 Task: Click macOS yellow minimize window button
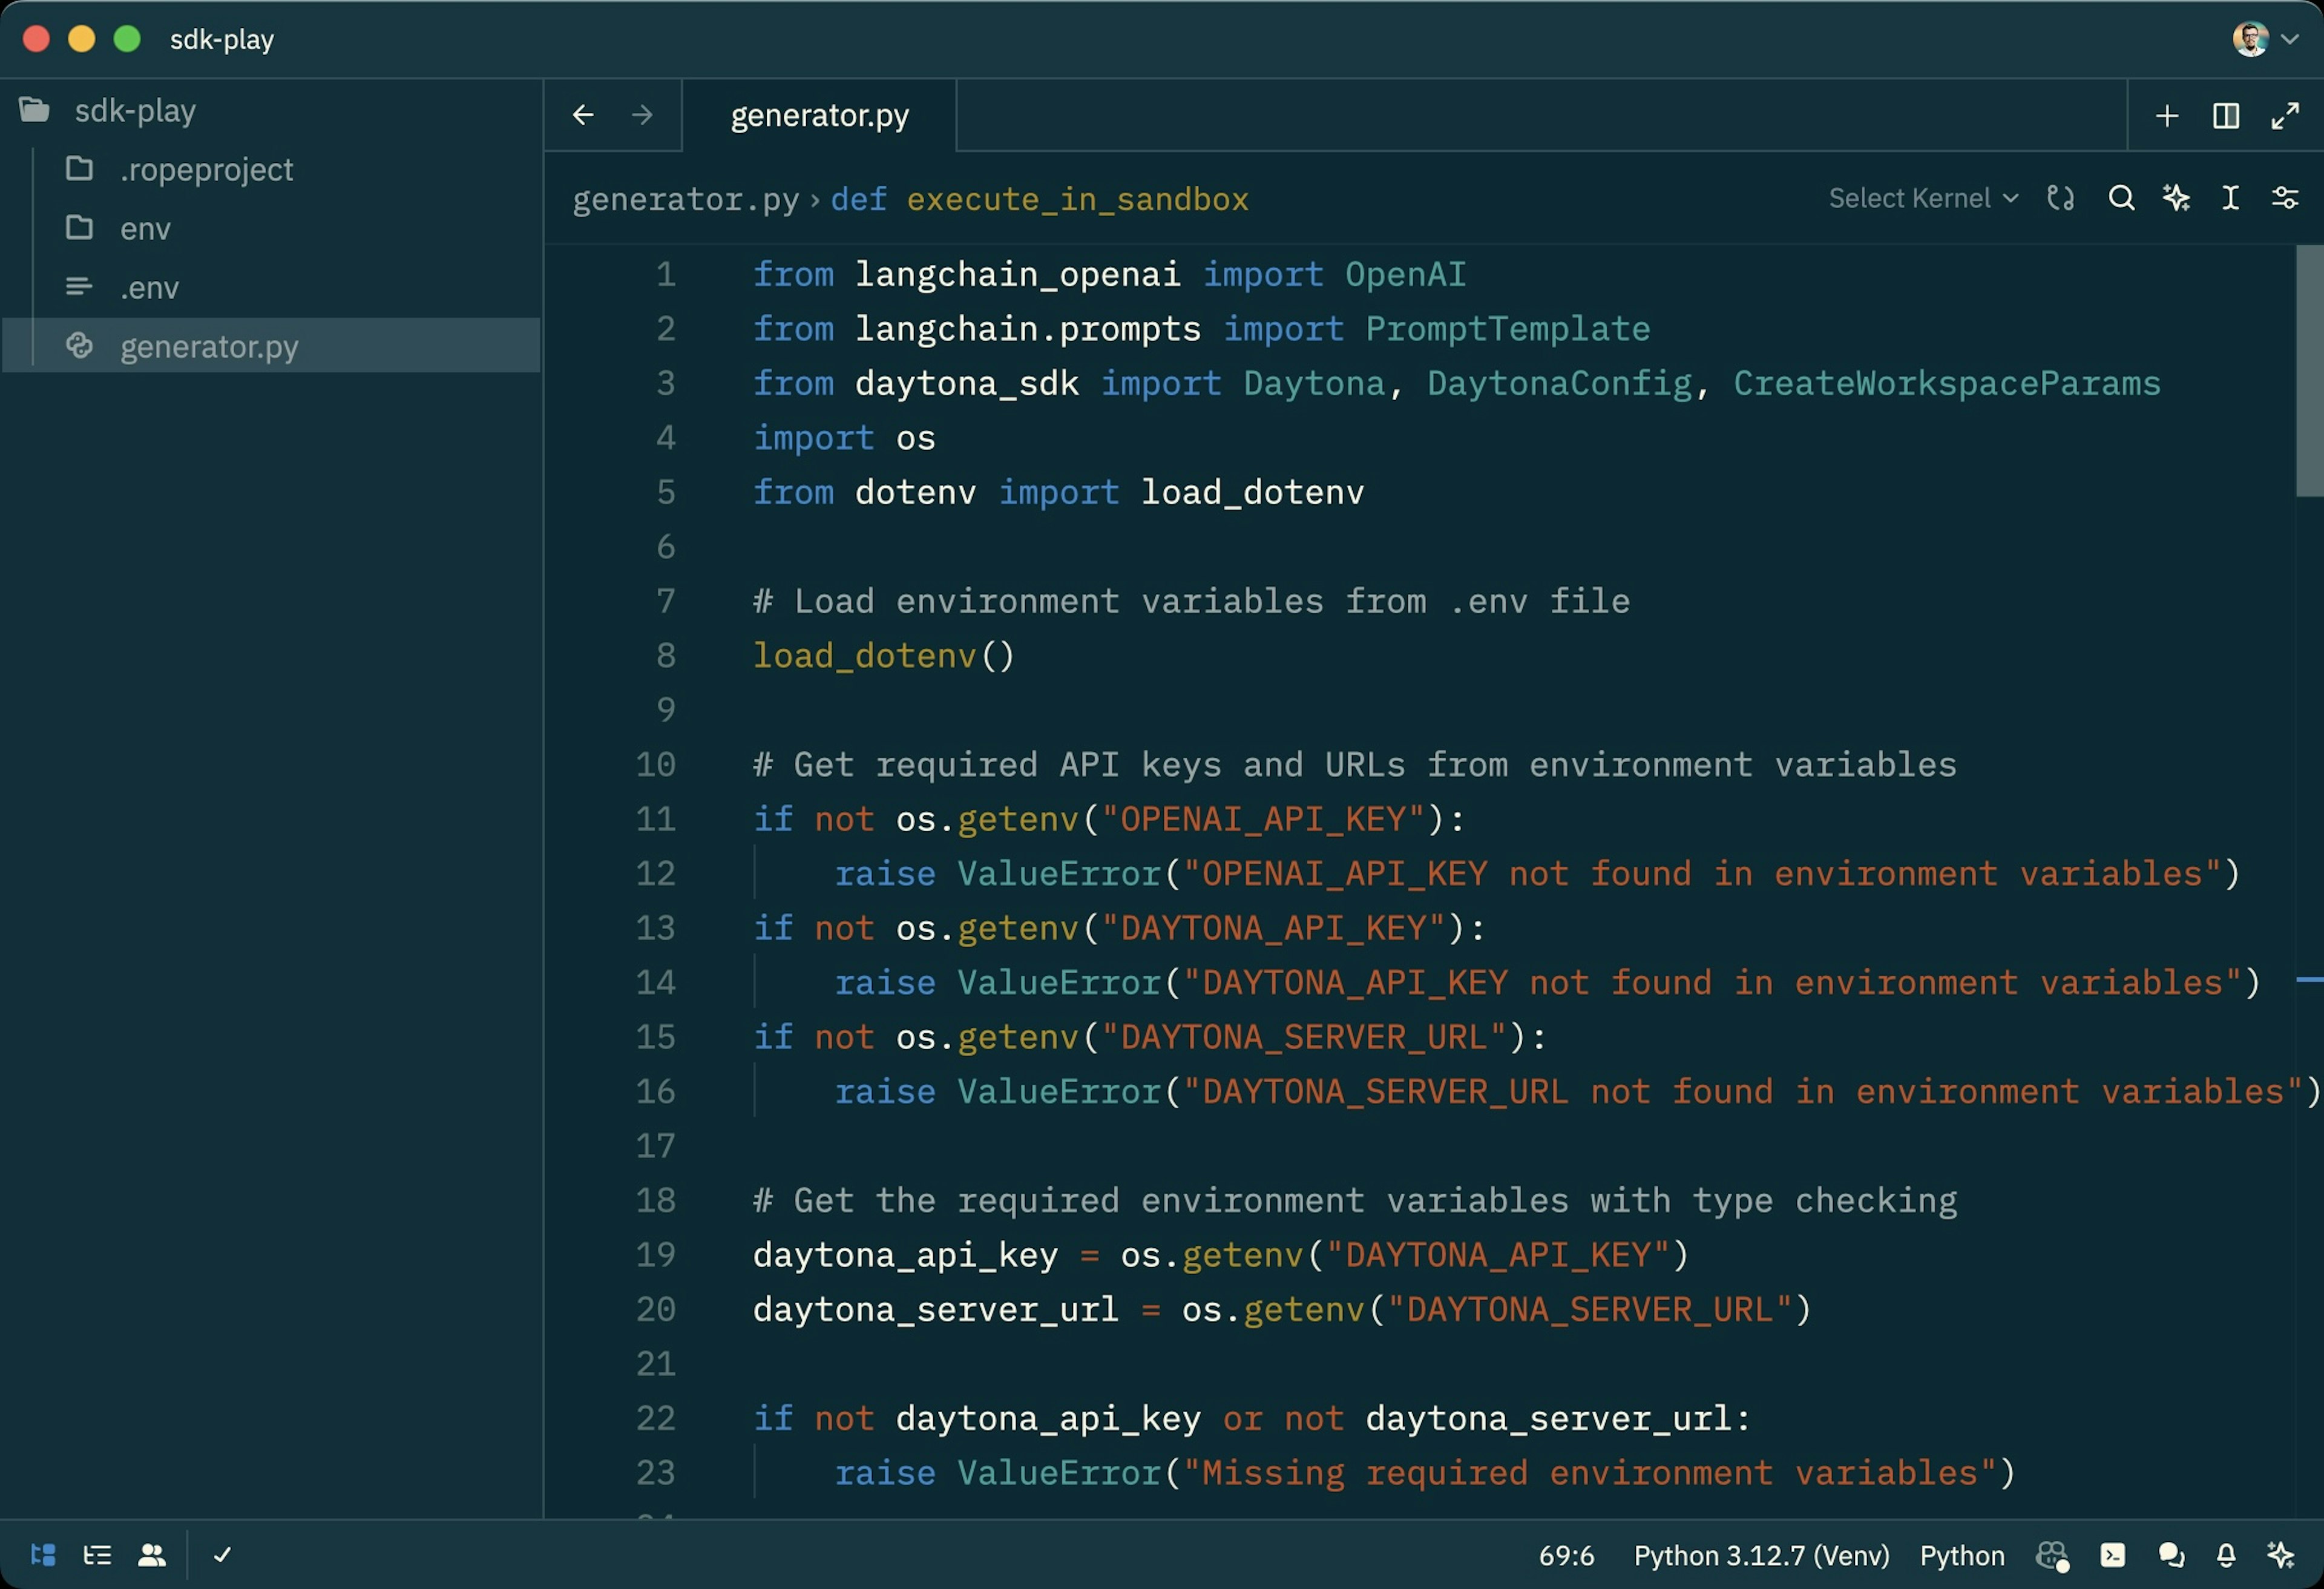point(82,39)
